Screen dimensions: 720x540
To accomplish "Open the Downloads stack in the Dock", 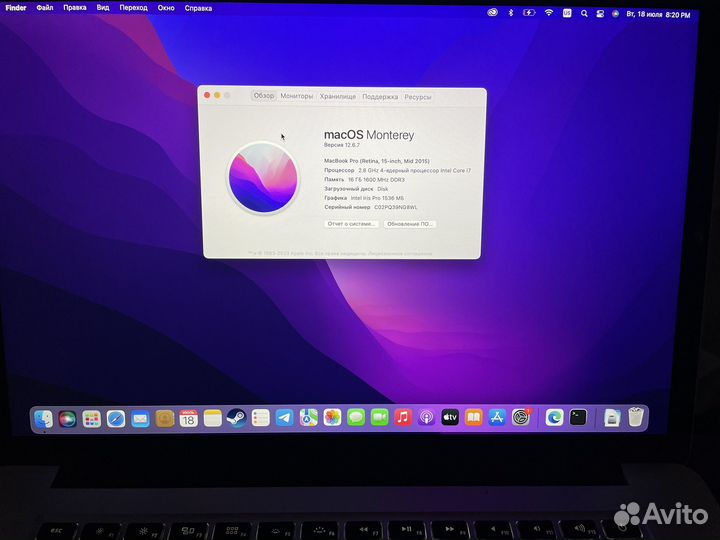I will click(x=612, y=418).
